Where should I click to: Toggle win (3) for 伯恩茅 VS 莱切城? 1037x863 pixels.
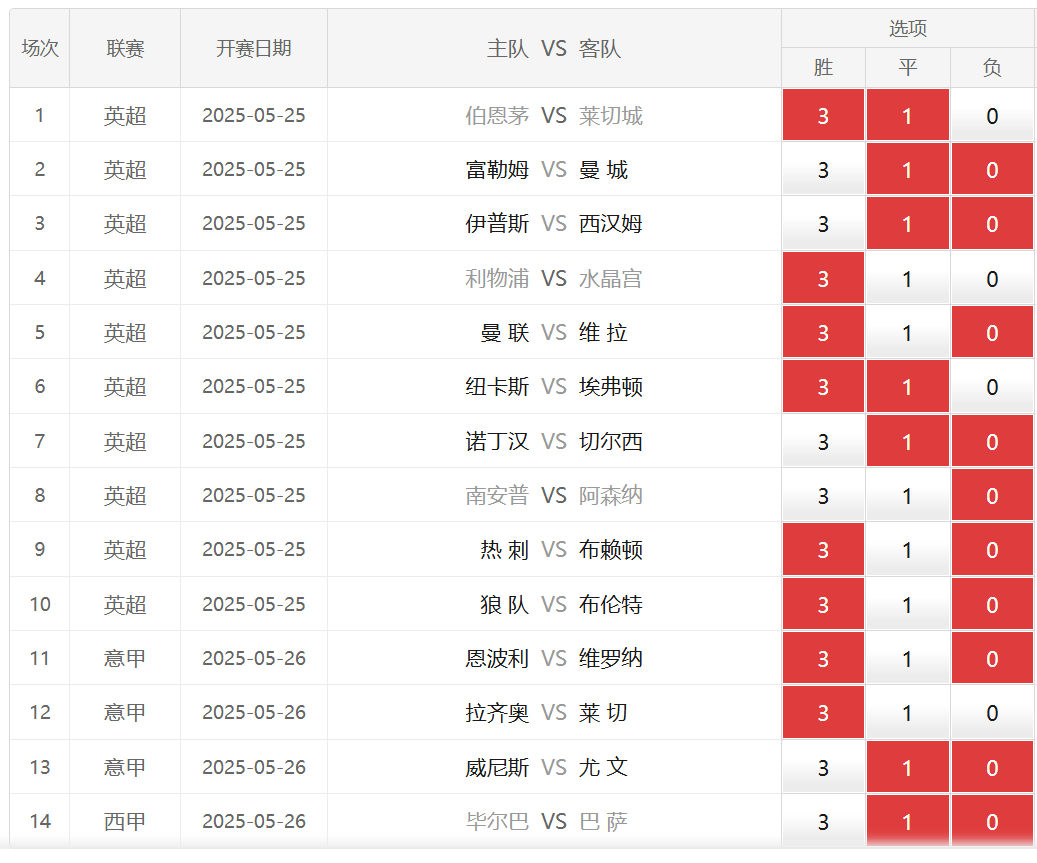point(823,115)
